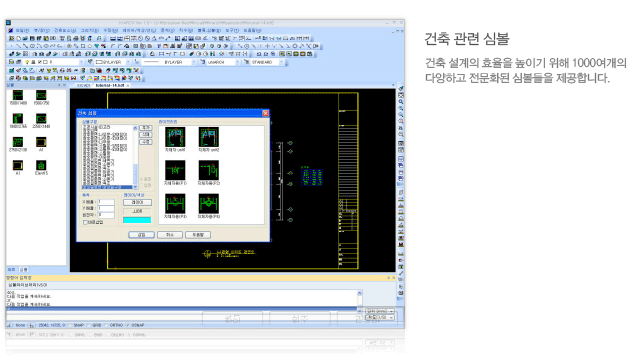Expand the STANDARD style dropdown
Viewport: 640px width, 364px height.
tap(267, 62)
